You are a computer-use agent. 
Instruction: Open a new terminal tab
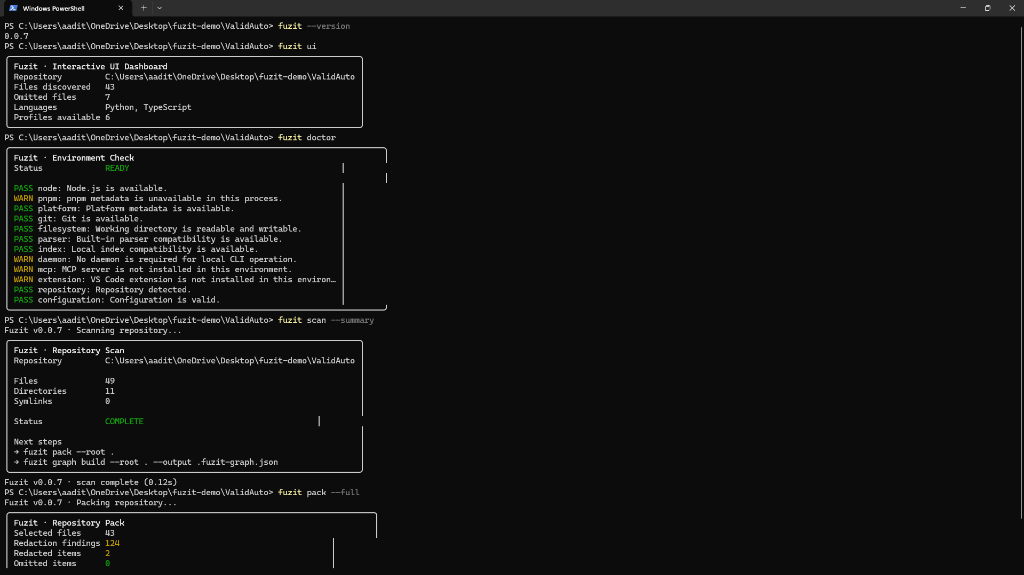tap(144, 8)
